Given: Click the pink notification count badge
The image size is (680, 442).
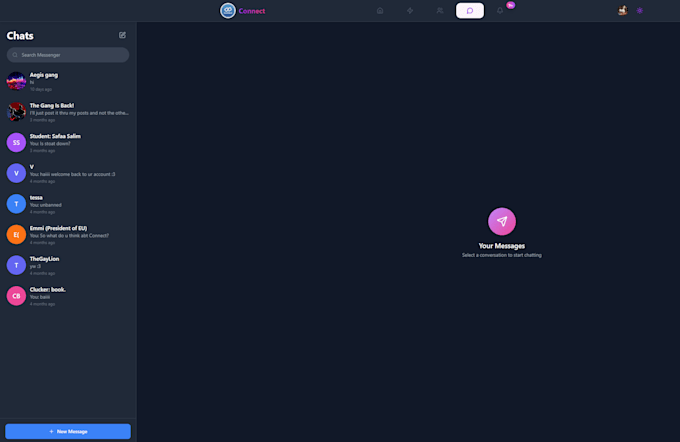Looking at the screenshot, I should (510, 5).
